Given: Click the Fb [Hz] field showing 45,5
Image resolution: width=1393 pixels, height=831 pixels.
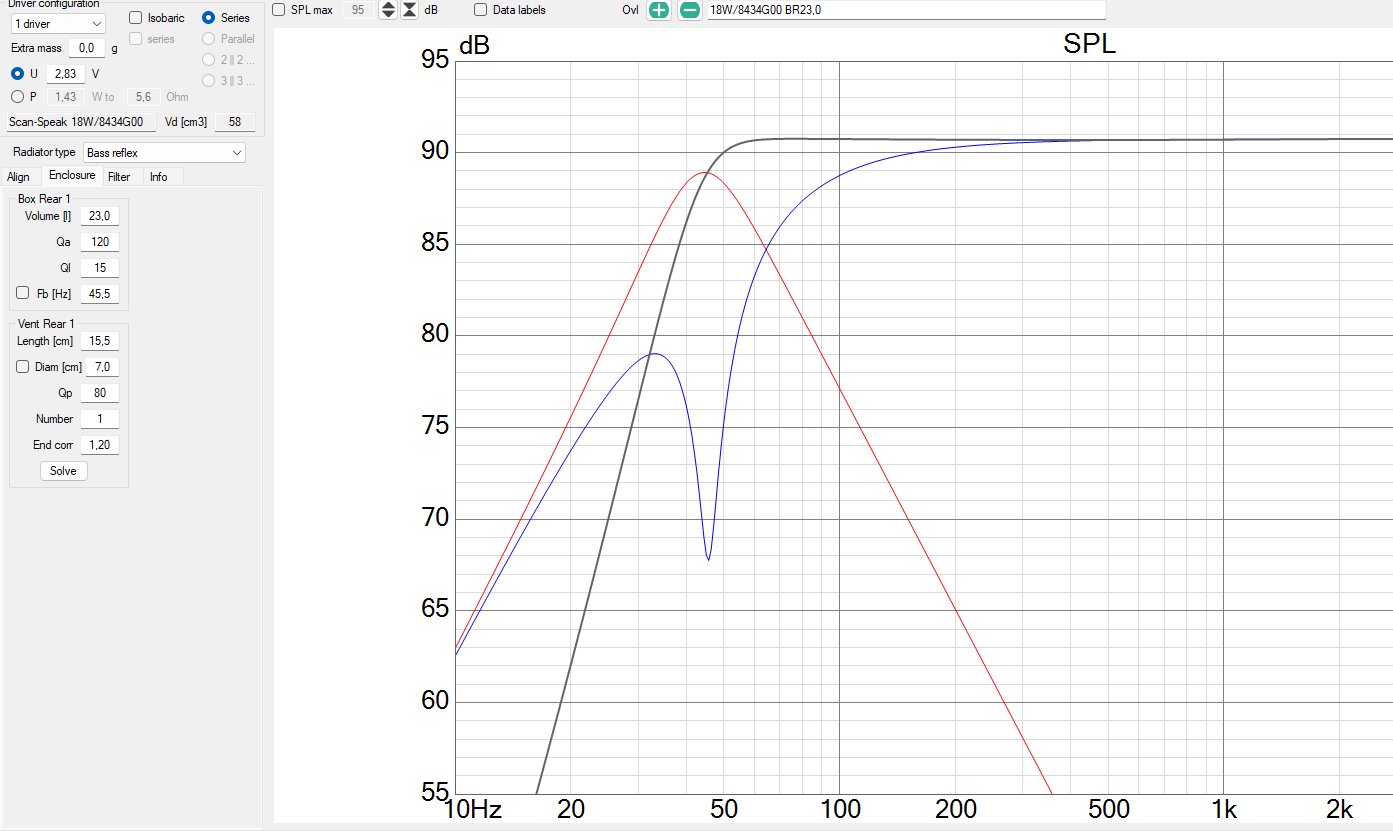Looking at the screenshot, I should click(100, 294).
